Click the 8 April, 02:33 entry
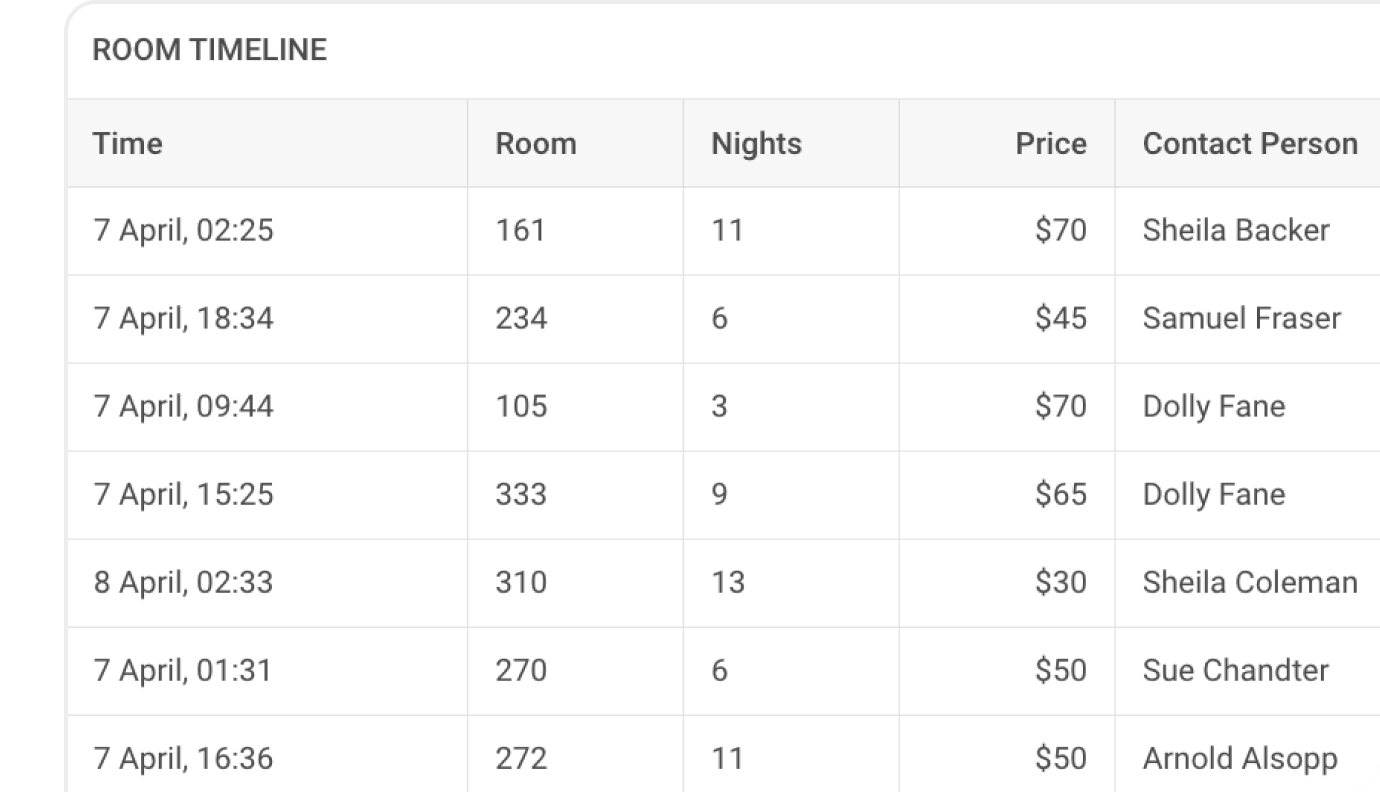 [x=184, y=583]
